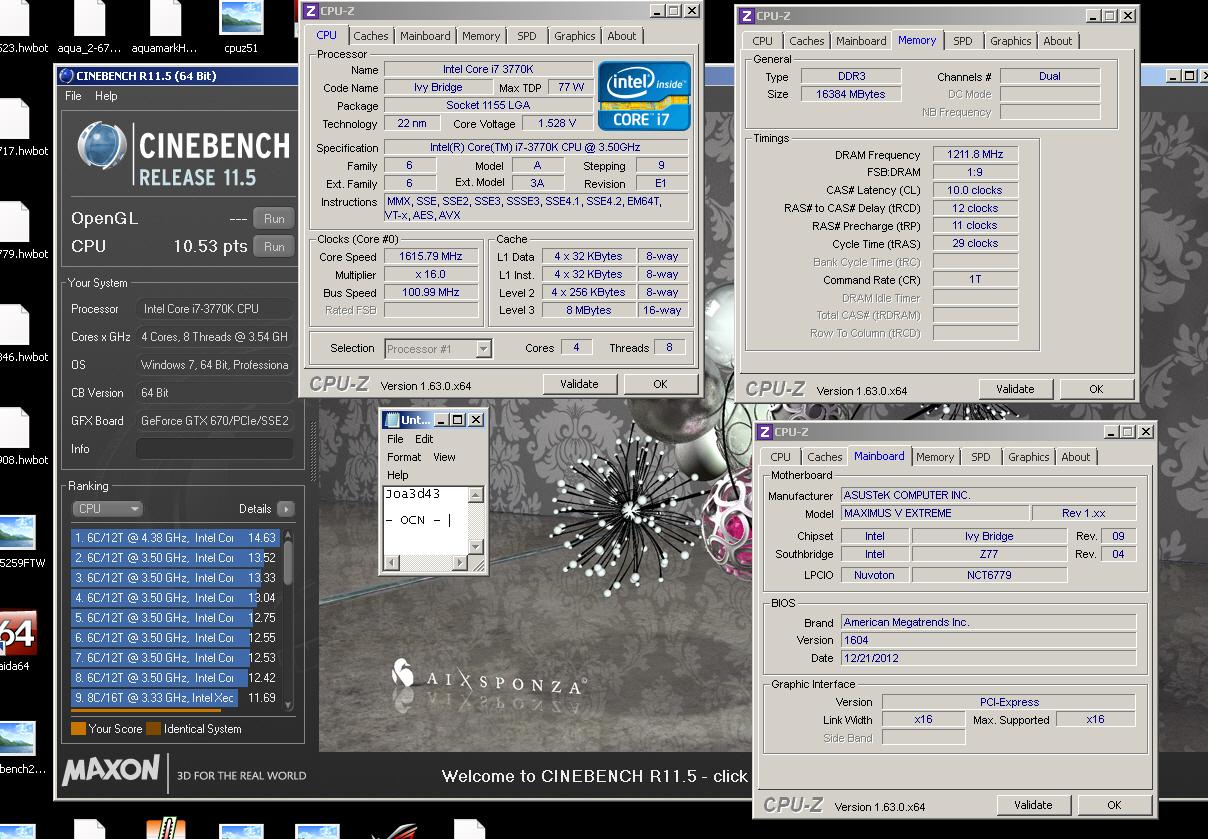Viewport: 1208px width, 839px height.
Task: Click the Cinebench title bar sphere icon
Action: click(x=66, y=76)
